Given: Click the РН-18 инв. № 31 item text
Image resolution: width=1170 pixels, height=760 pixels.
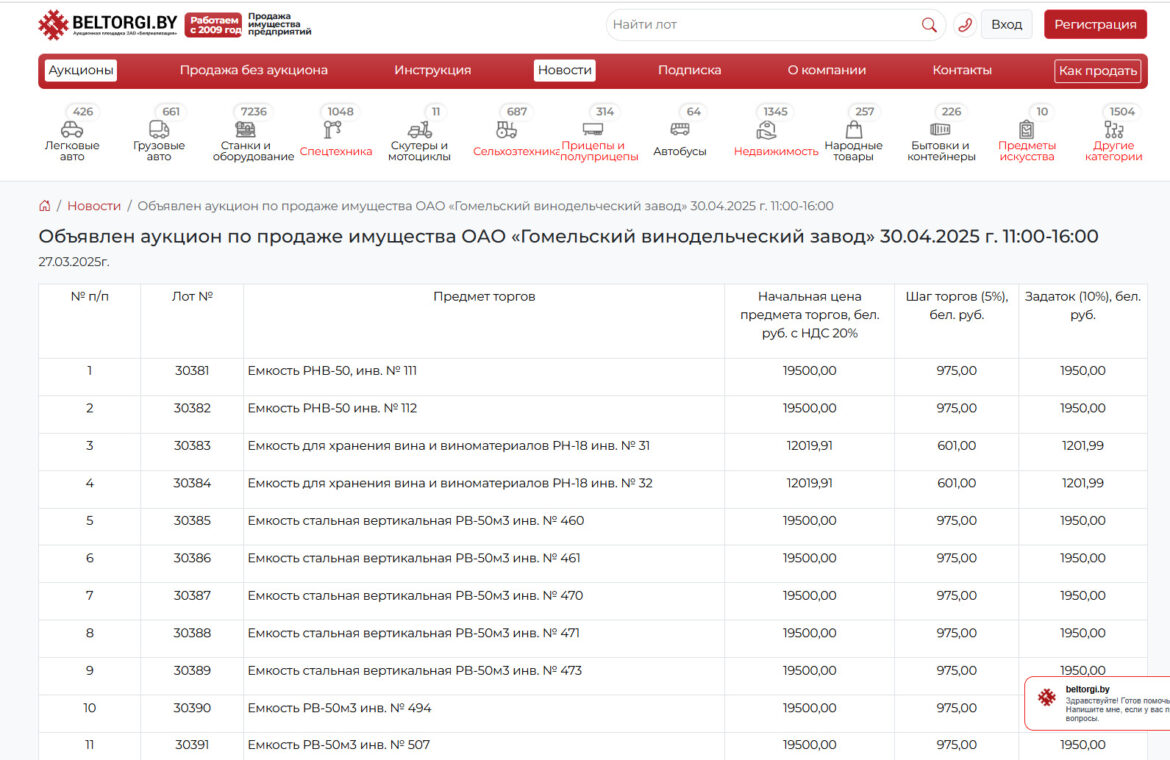Looking at the screenshot, I should 448,446.
